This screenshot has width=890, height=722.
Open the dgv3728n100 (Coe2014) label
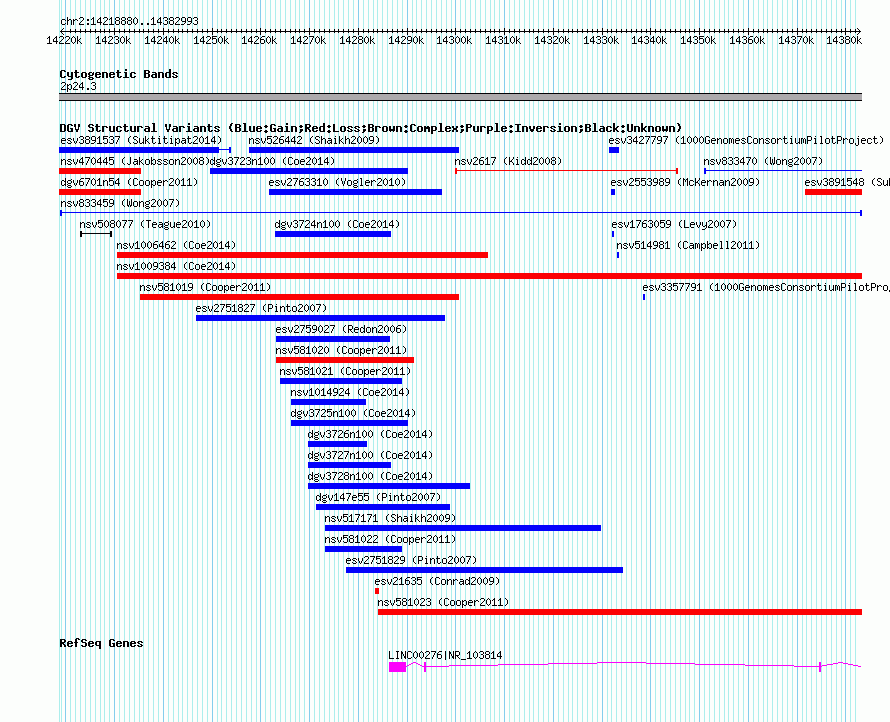click(370, 476)
